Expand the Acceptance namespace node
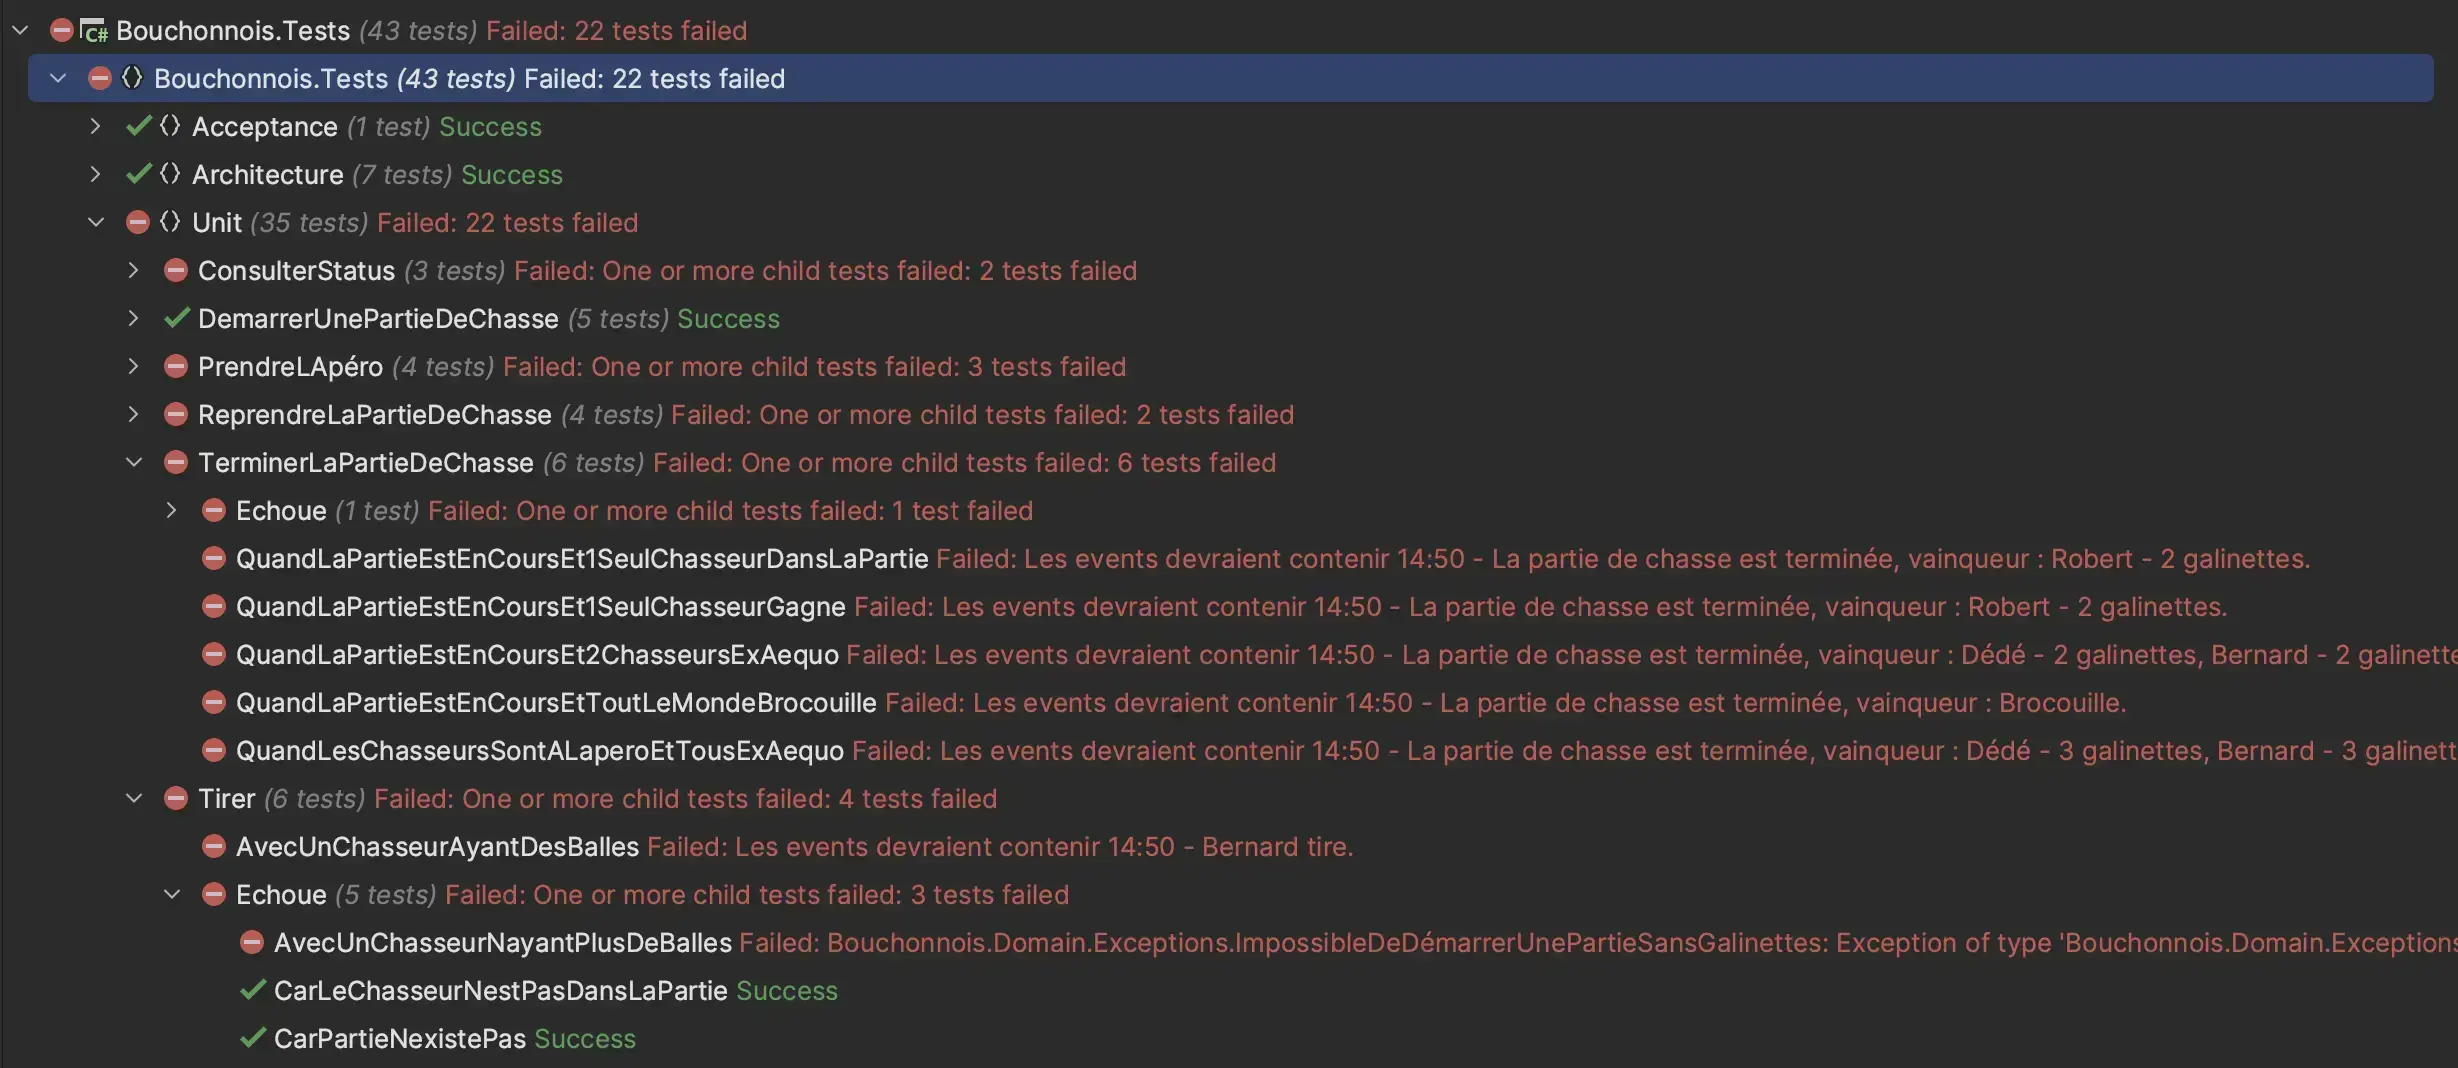2458x1068 pixels. coord(95,126)
